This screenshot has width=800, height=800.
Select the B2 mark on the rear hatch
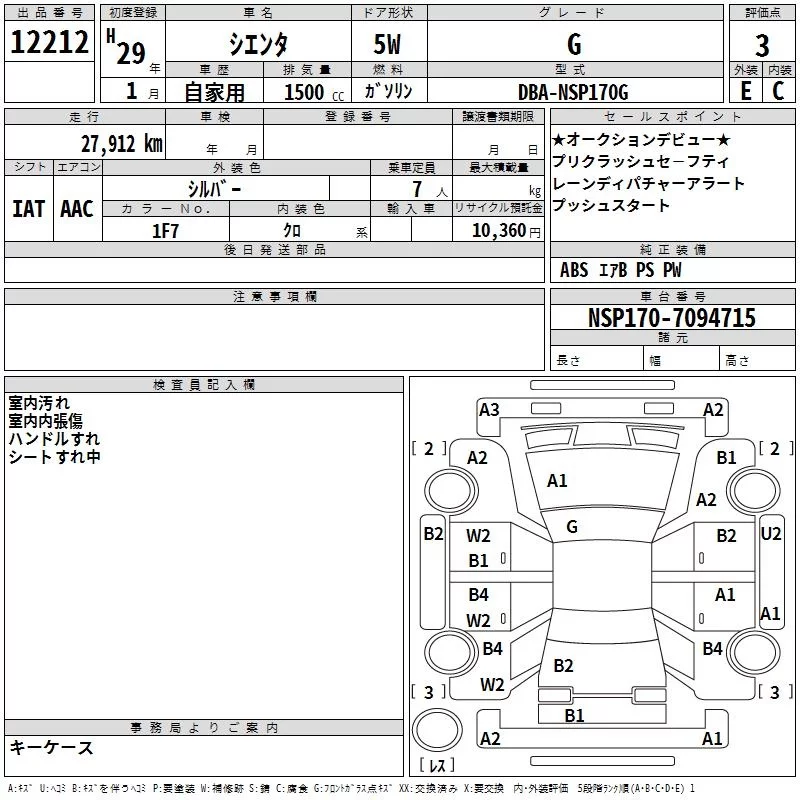563,666
